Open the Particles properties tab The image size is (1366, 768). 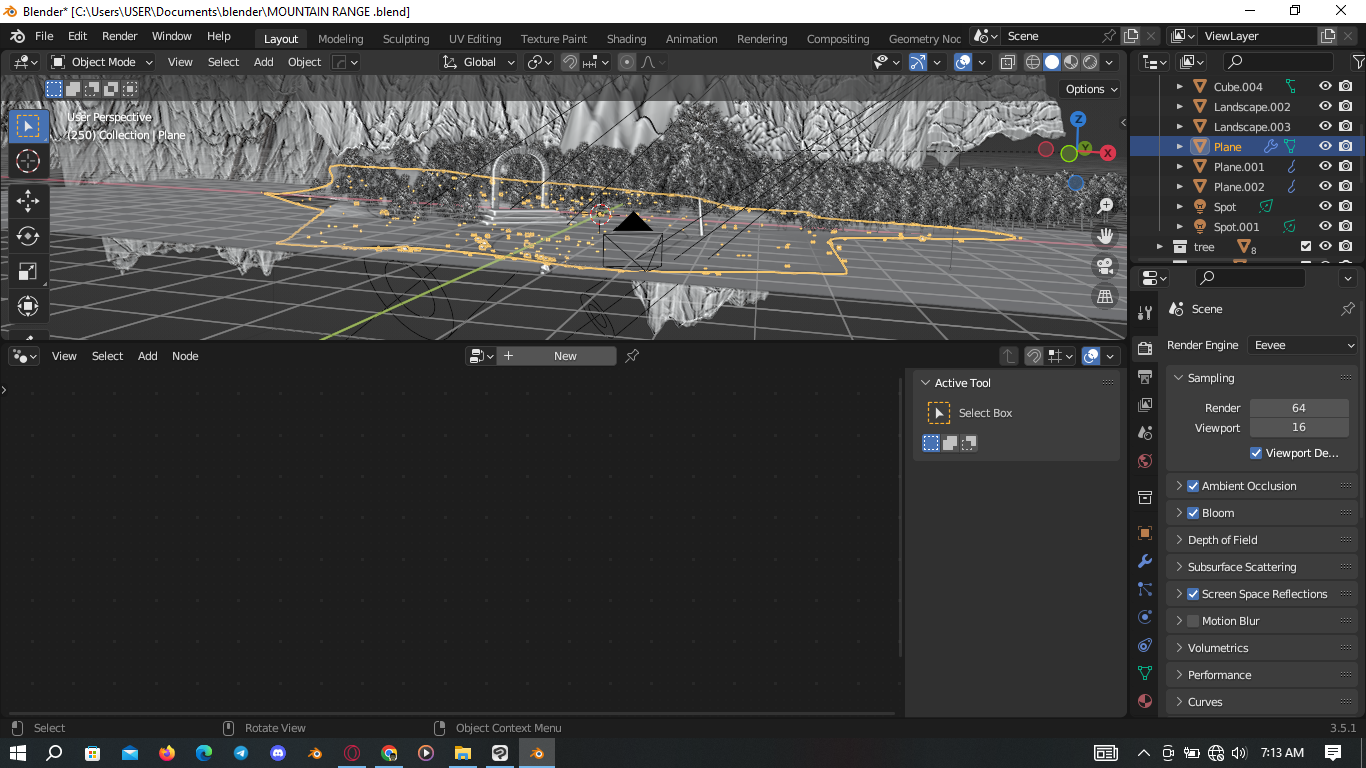click(x=1145, y=589)
